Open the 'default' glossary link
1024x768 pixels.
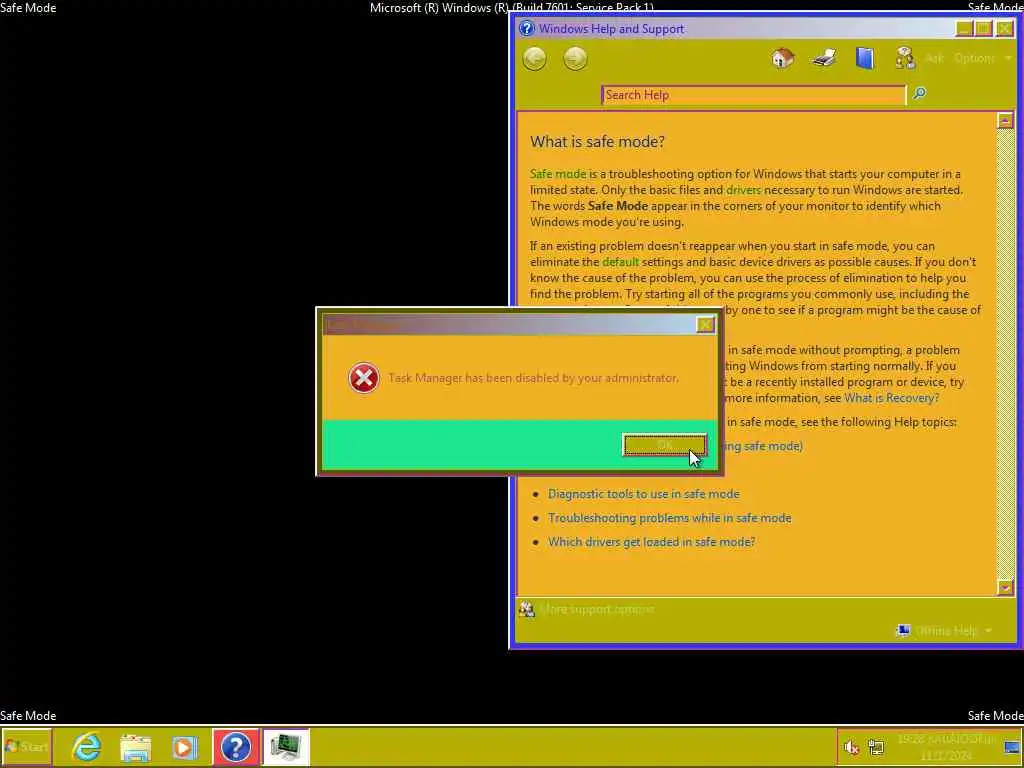(x=620, y=262)
